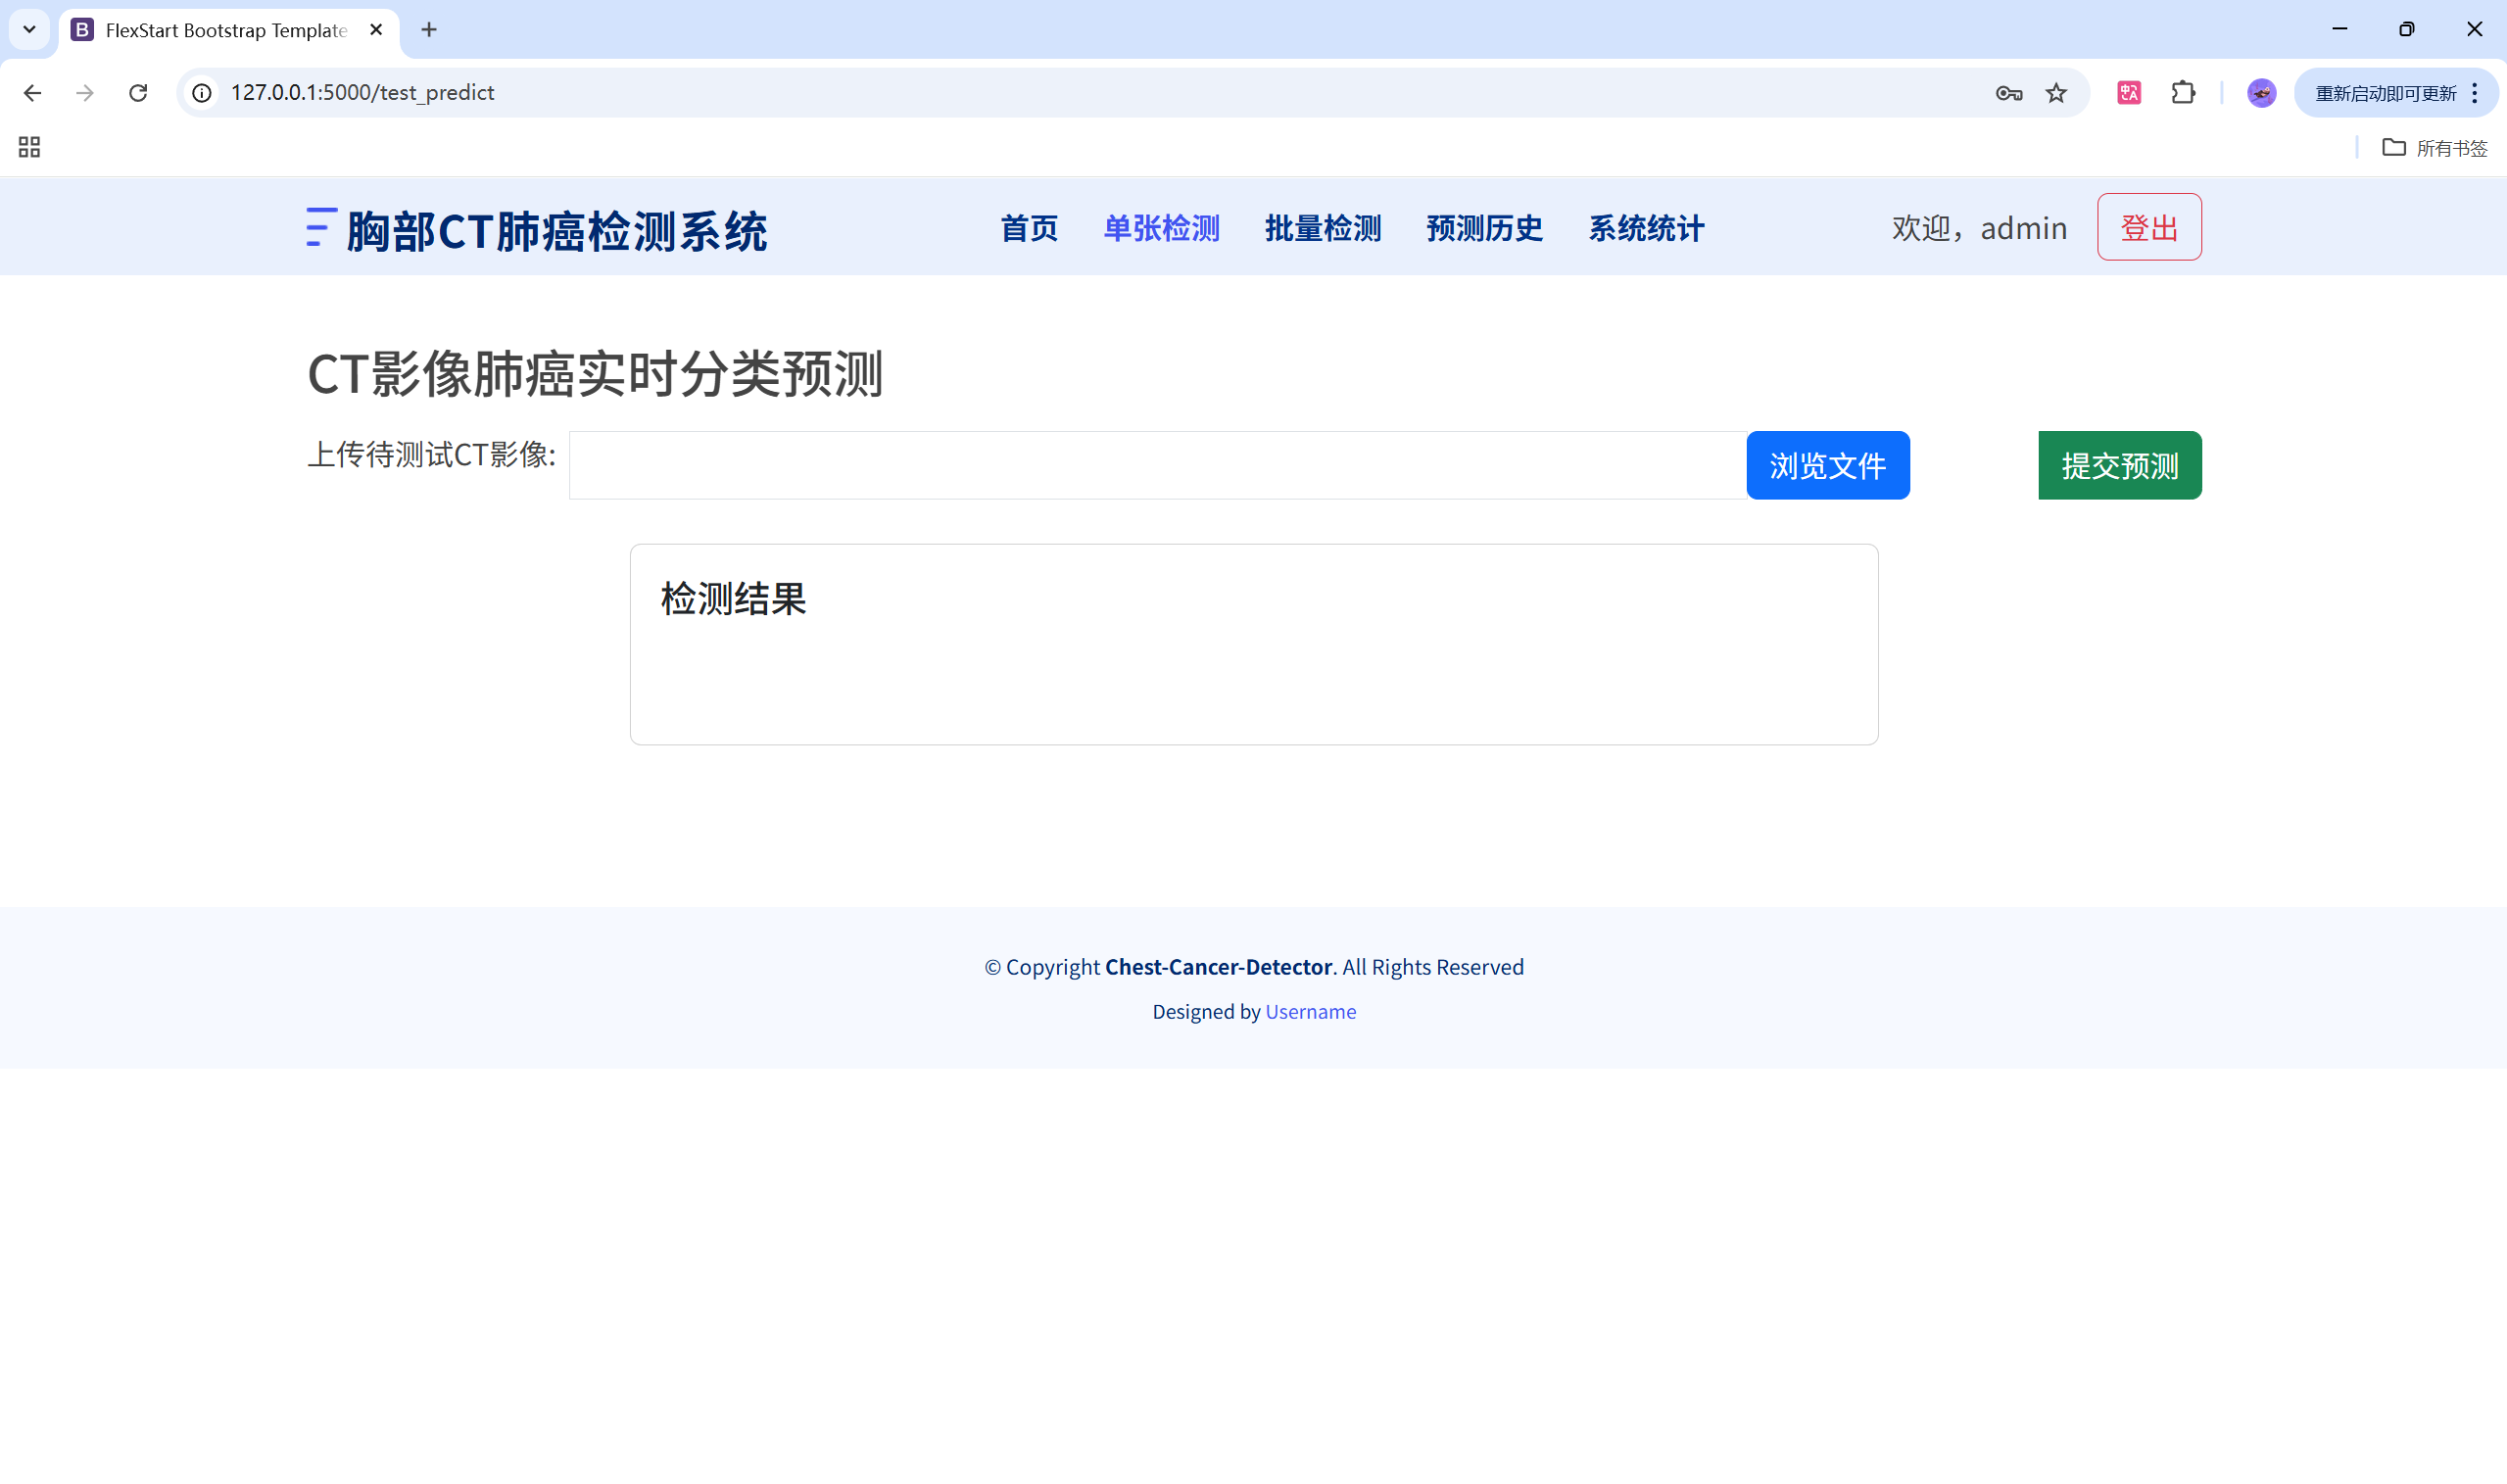This screenshot has width=2507, height=1484.
Task: Open the Chrome three-dot menu
Action: pos(2474,93)
